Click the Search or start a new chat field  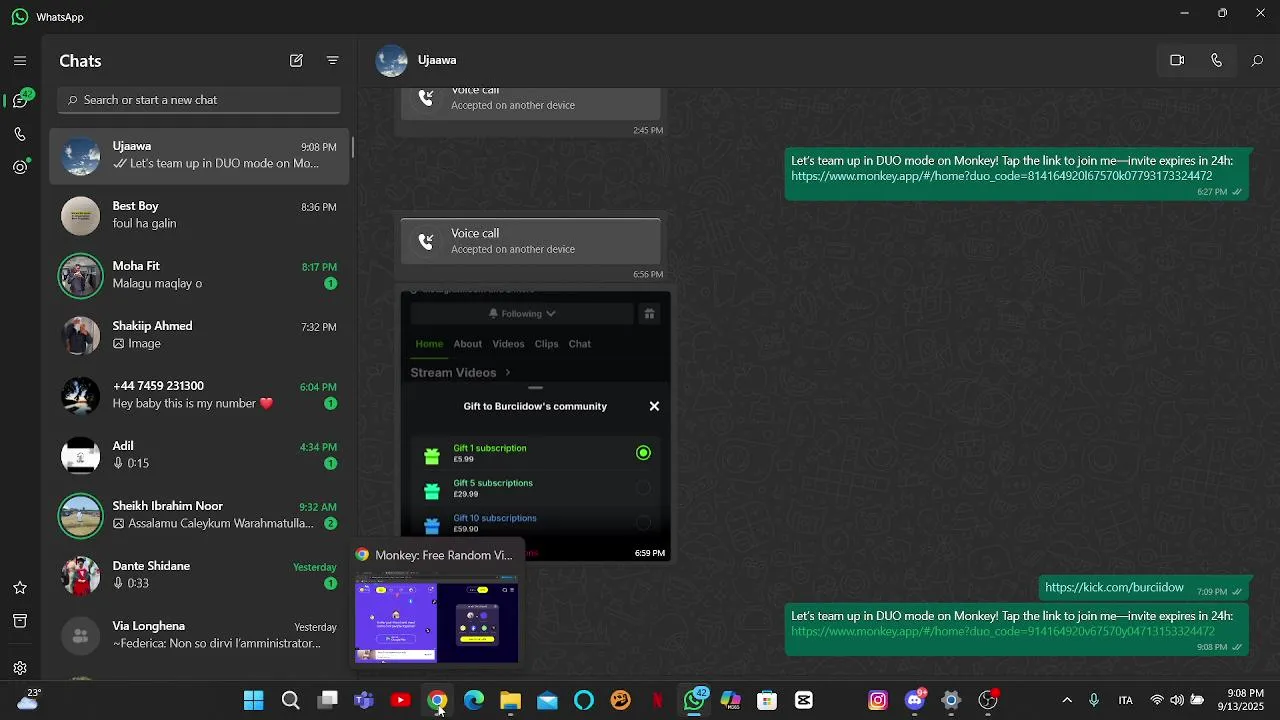click(x=199, y=100)
